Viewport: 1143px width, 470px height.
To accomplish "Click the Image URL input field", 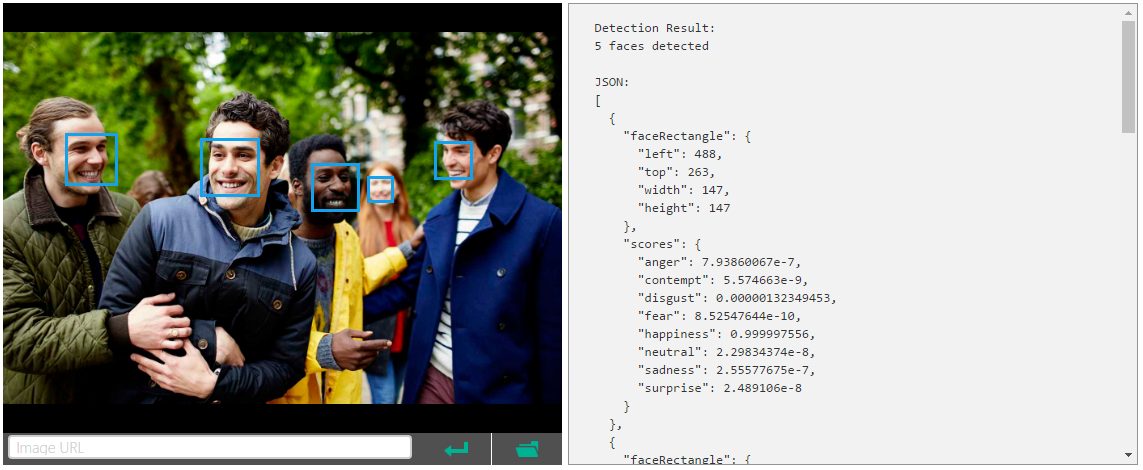I will (210, 447).
